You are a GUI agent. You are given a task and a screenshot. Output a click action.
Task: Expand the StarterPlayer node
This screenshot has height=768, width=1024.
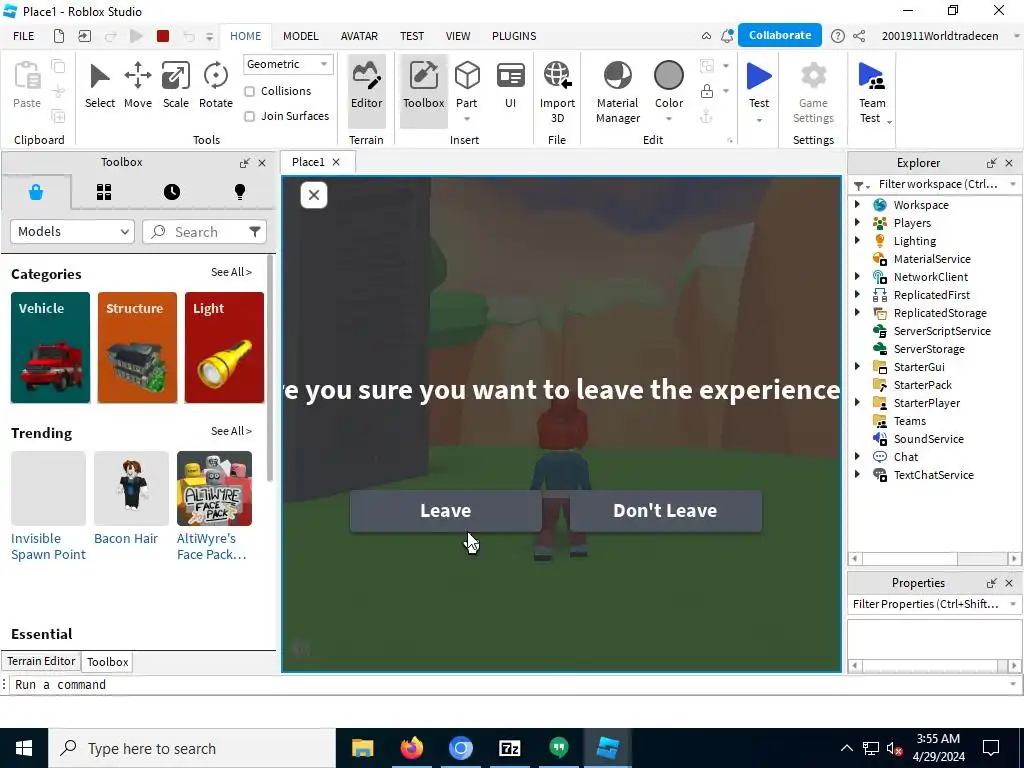(x=857, y=402)
